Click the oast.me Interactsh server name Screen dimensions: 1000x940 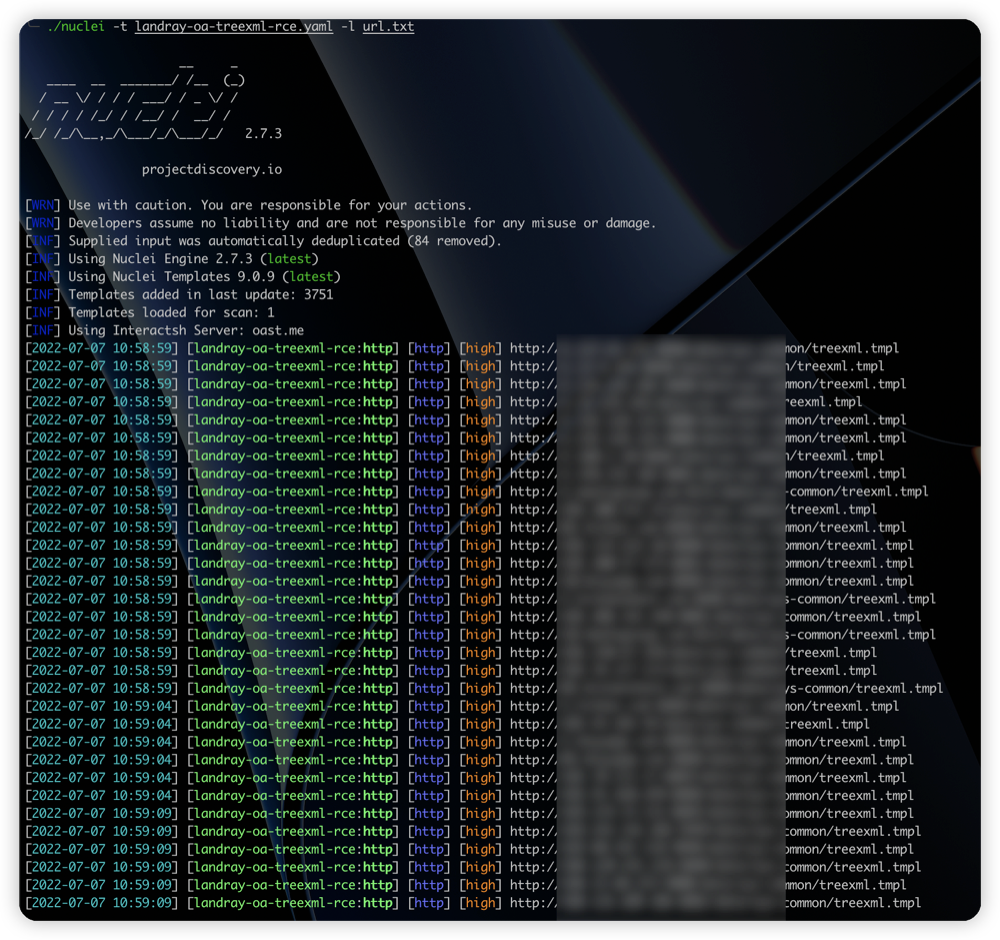[x=278, y=330]
